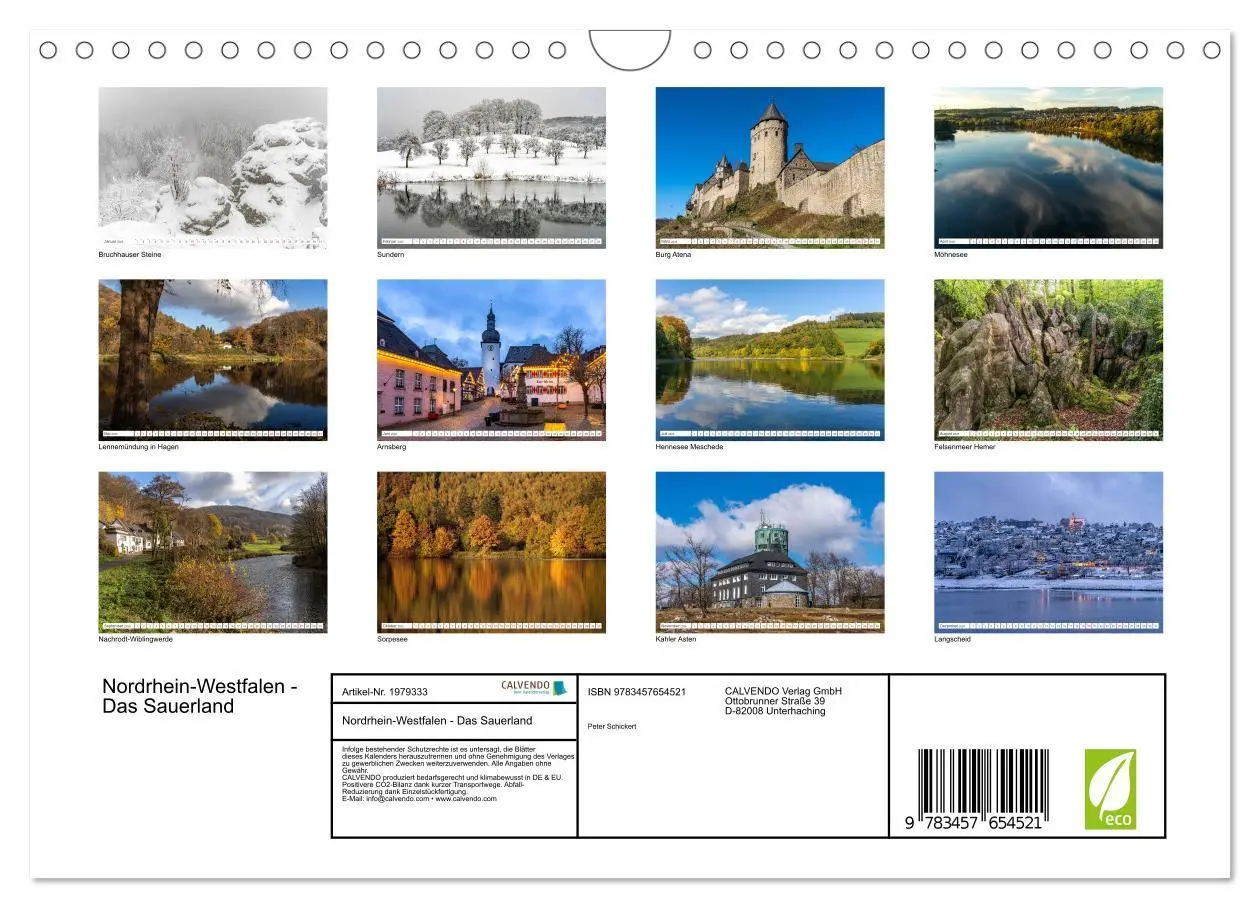Click barcode number '9 783457 654521'

click(x=975, y=822)
